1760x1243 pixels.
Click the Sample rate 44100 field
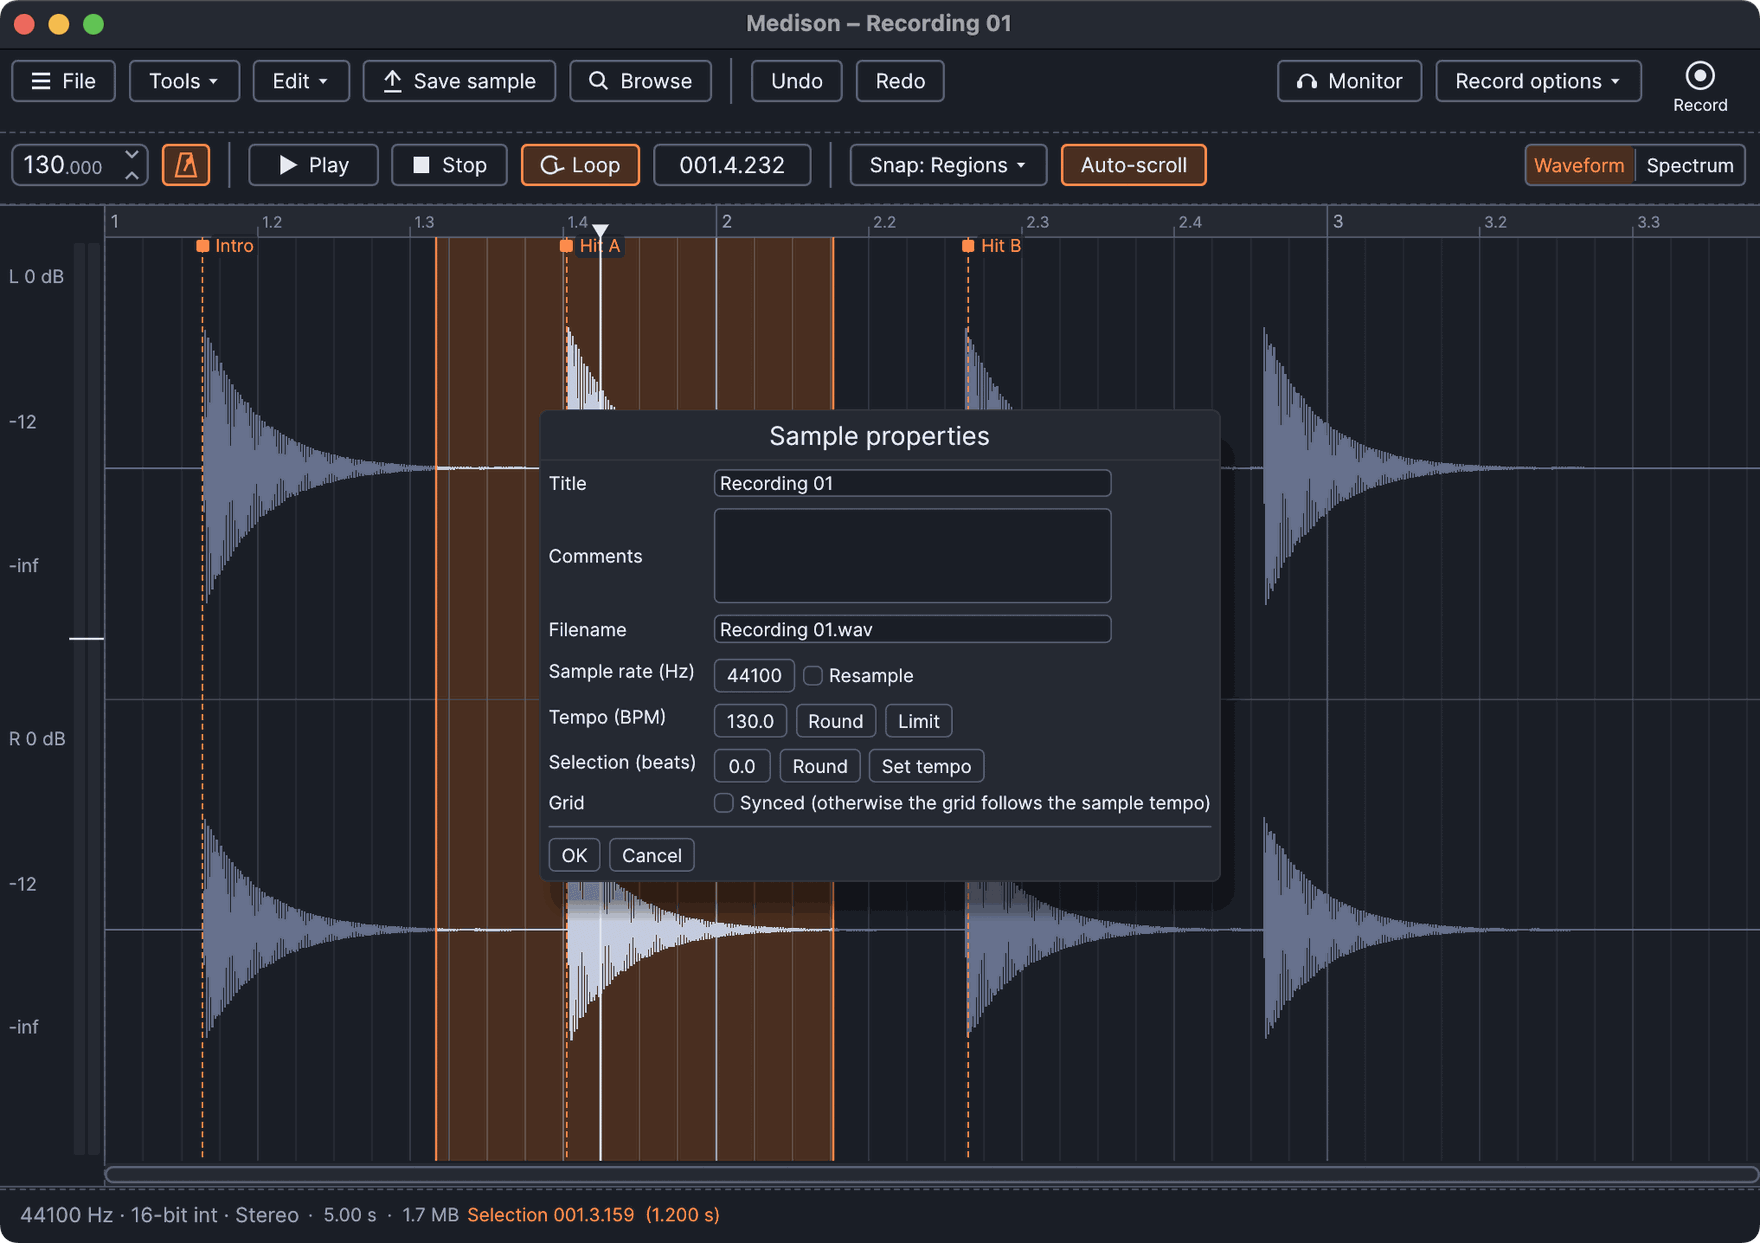point(754,676)
